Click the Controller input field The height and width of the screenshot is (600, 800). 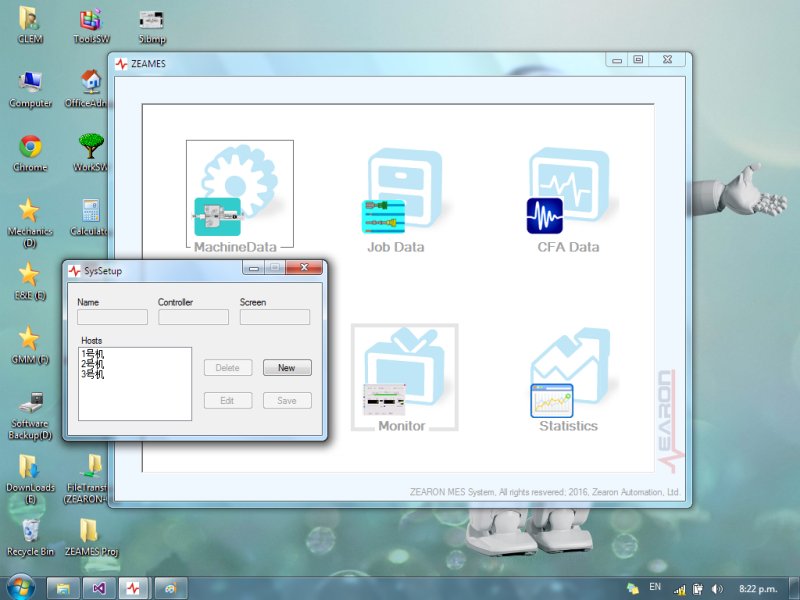coord(193,317)
